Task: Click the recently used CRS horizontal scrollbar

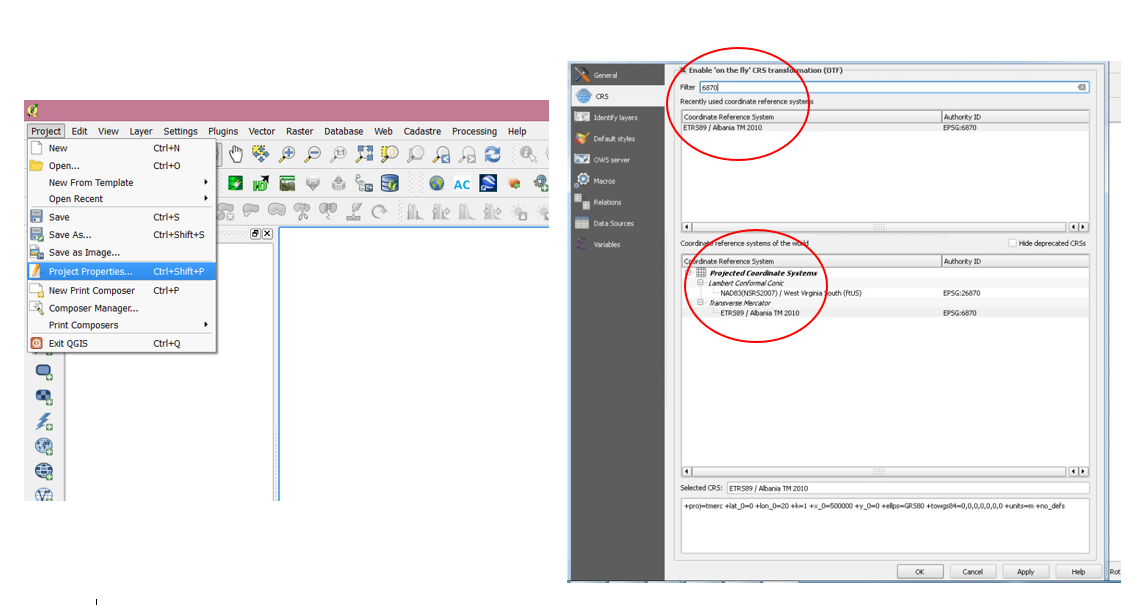Action: tap(885, 227)
